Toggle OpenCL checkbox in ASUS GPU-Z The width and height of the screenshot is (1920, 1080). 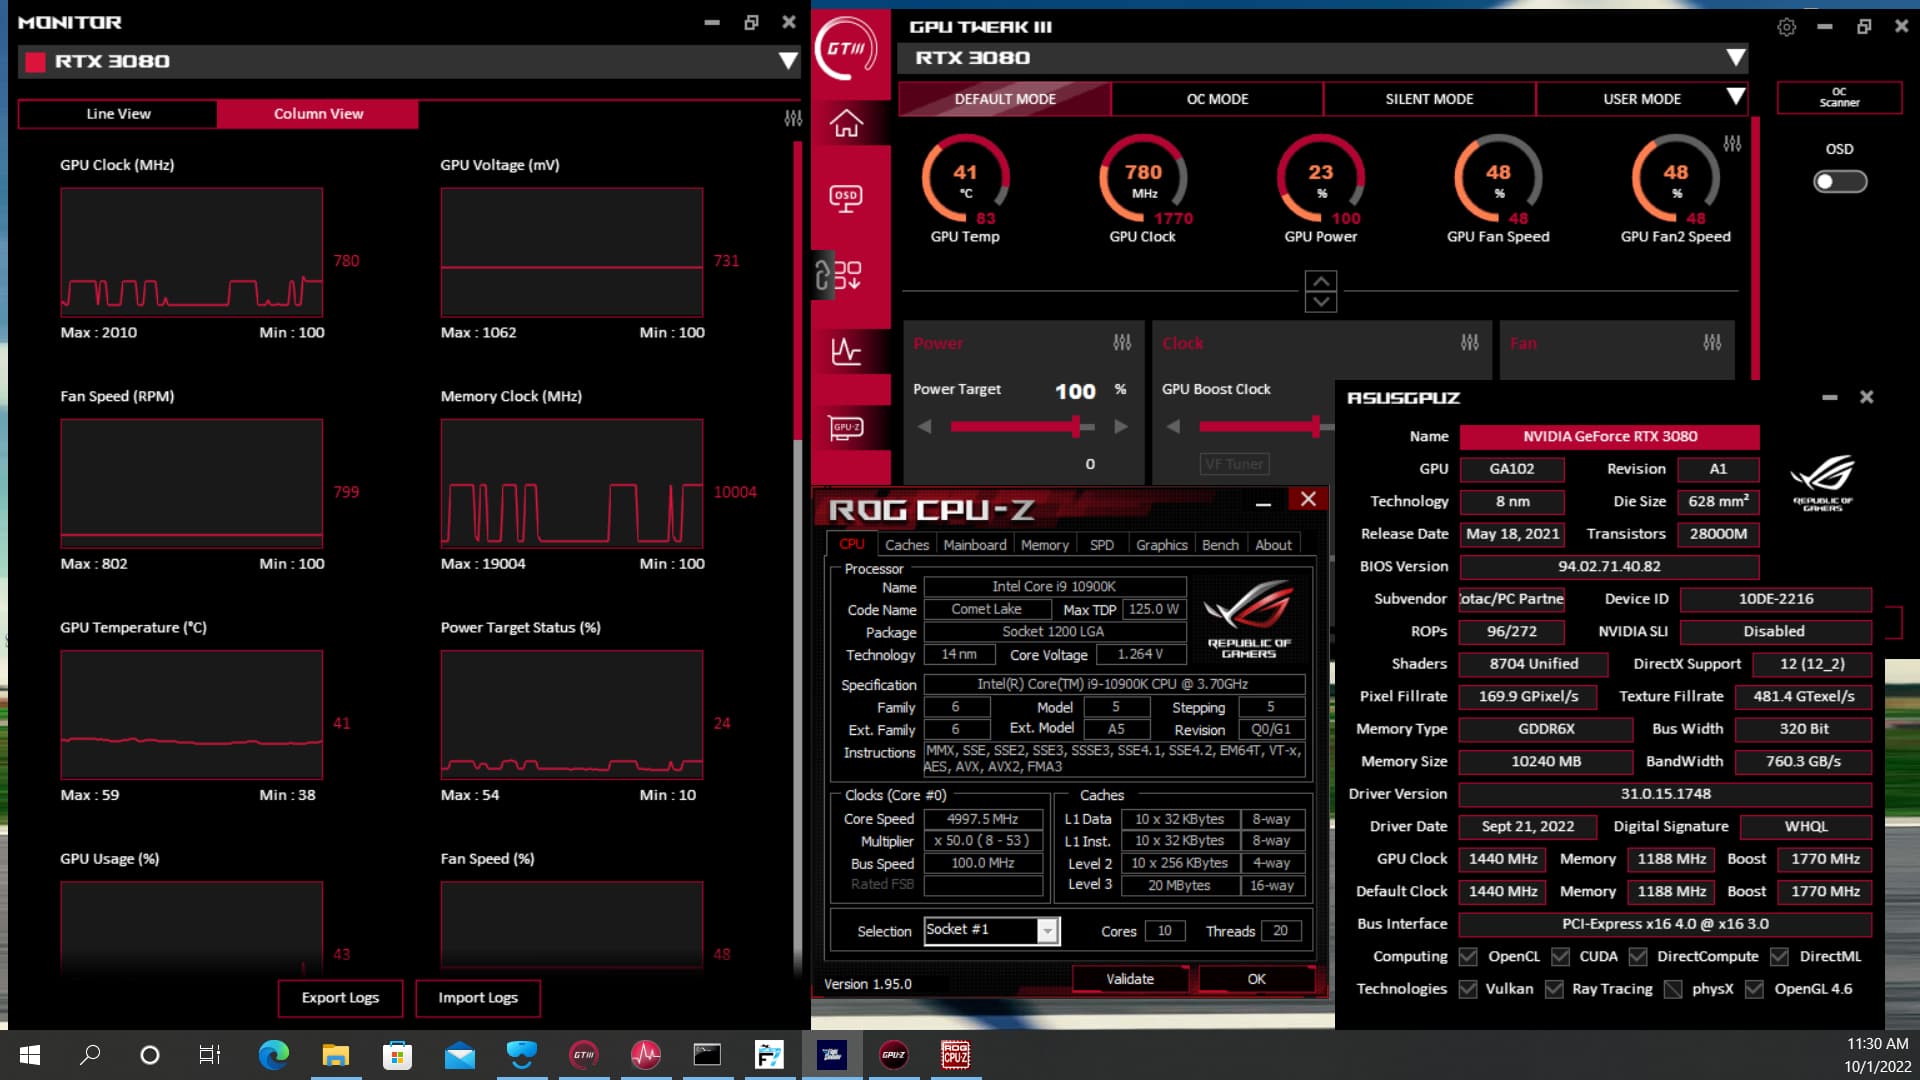pyautogui.click(x=1468, y=957)
